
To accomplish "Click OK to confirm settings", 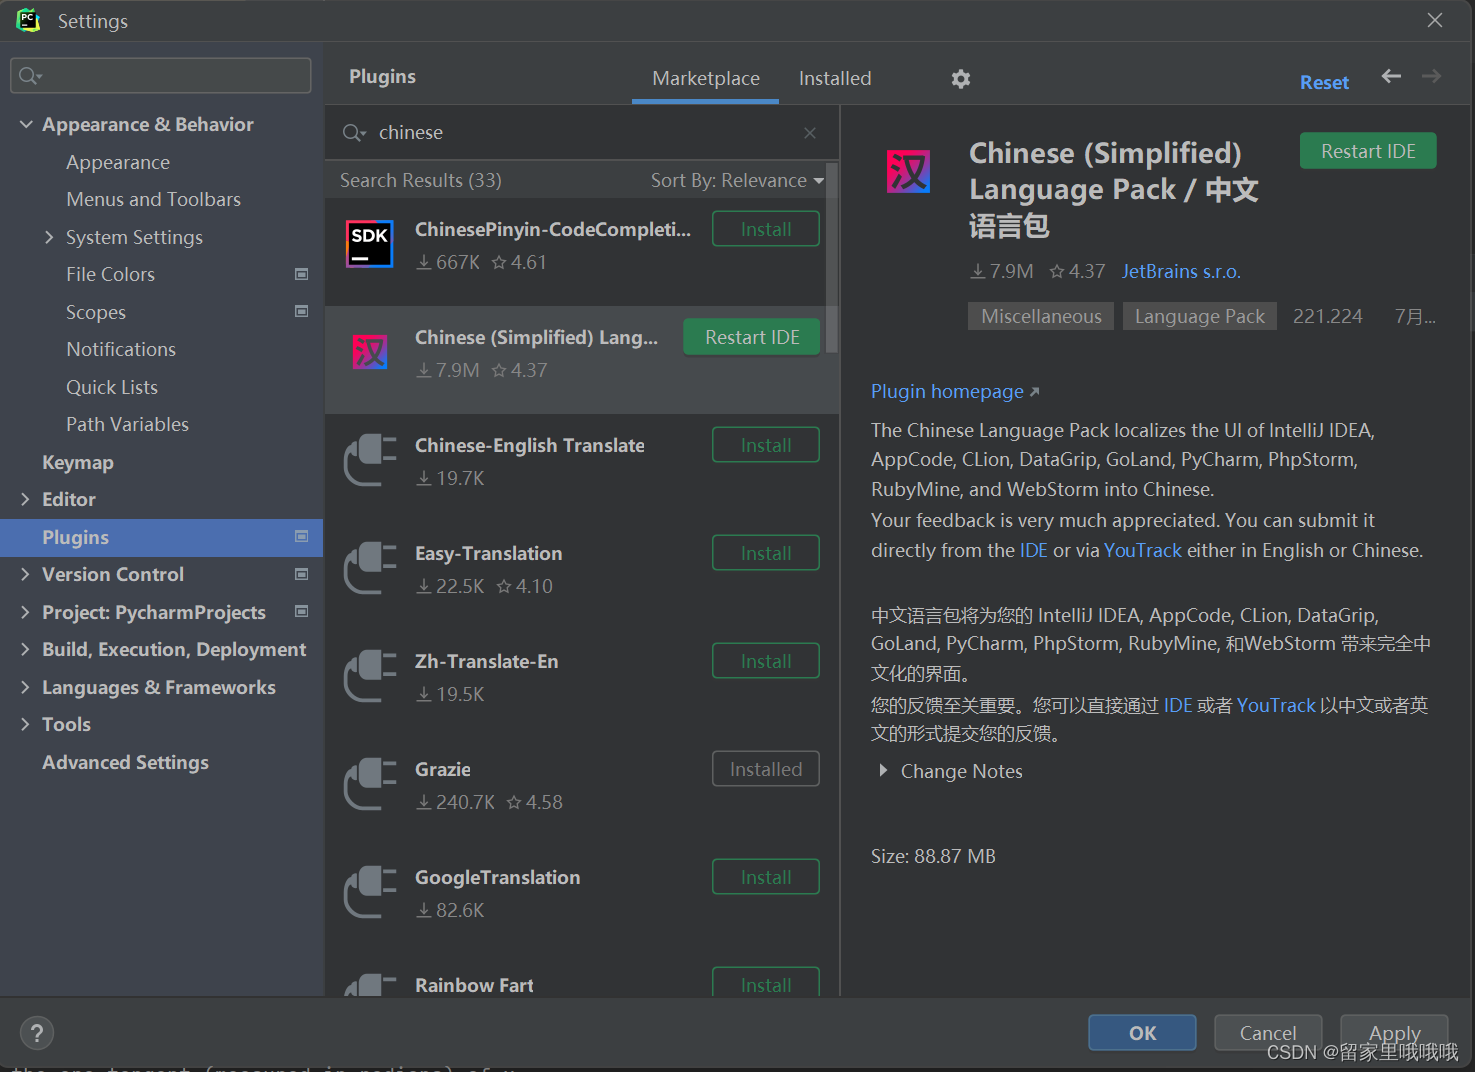I will pyautogui.click(x=1142, y=1033).
